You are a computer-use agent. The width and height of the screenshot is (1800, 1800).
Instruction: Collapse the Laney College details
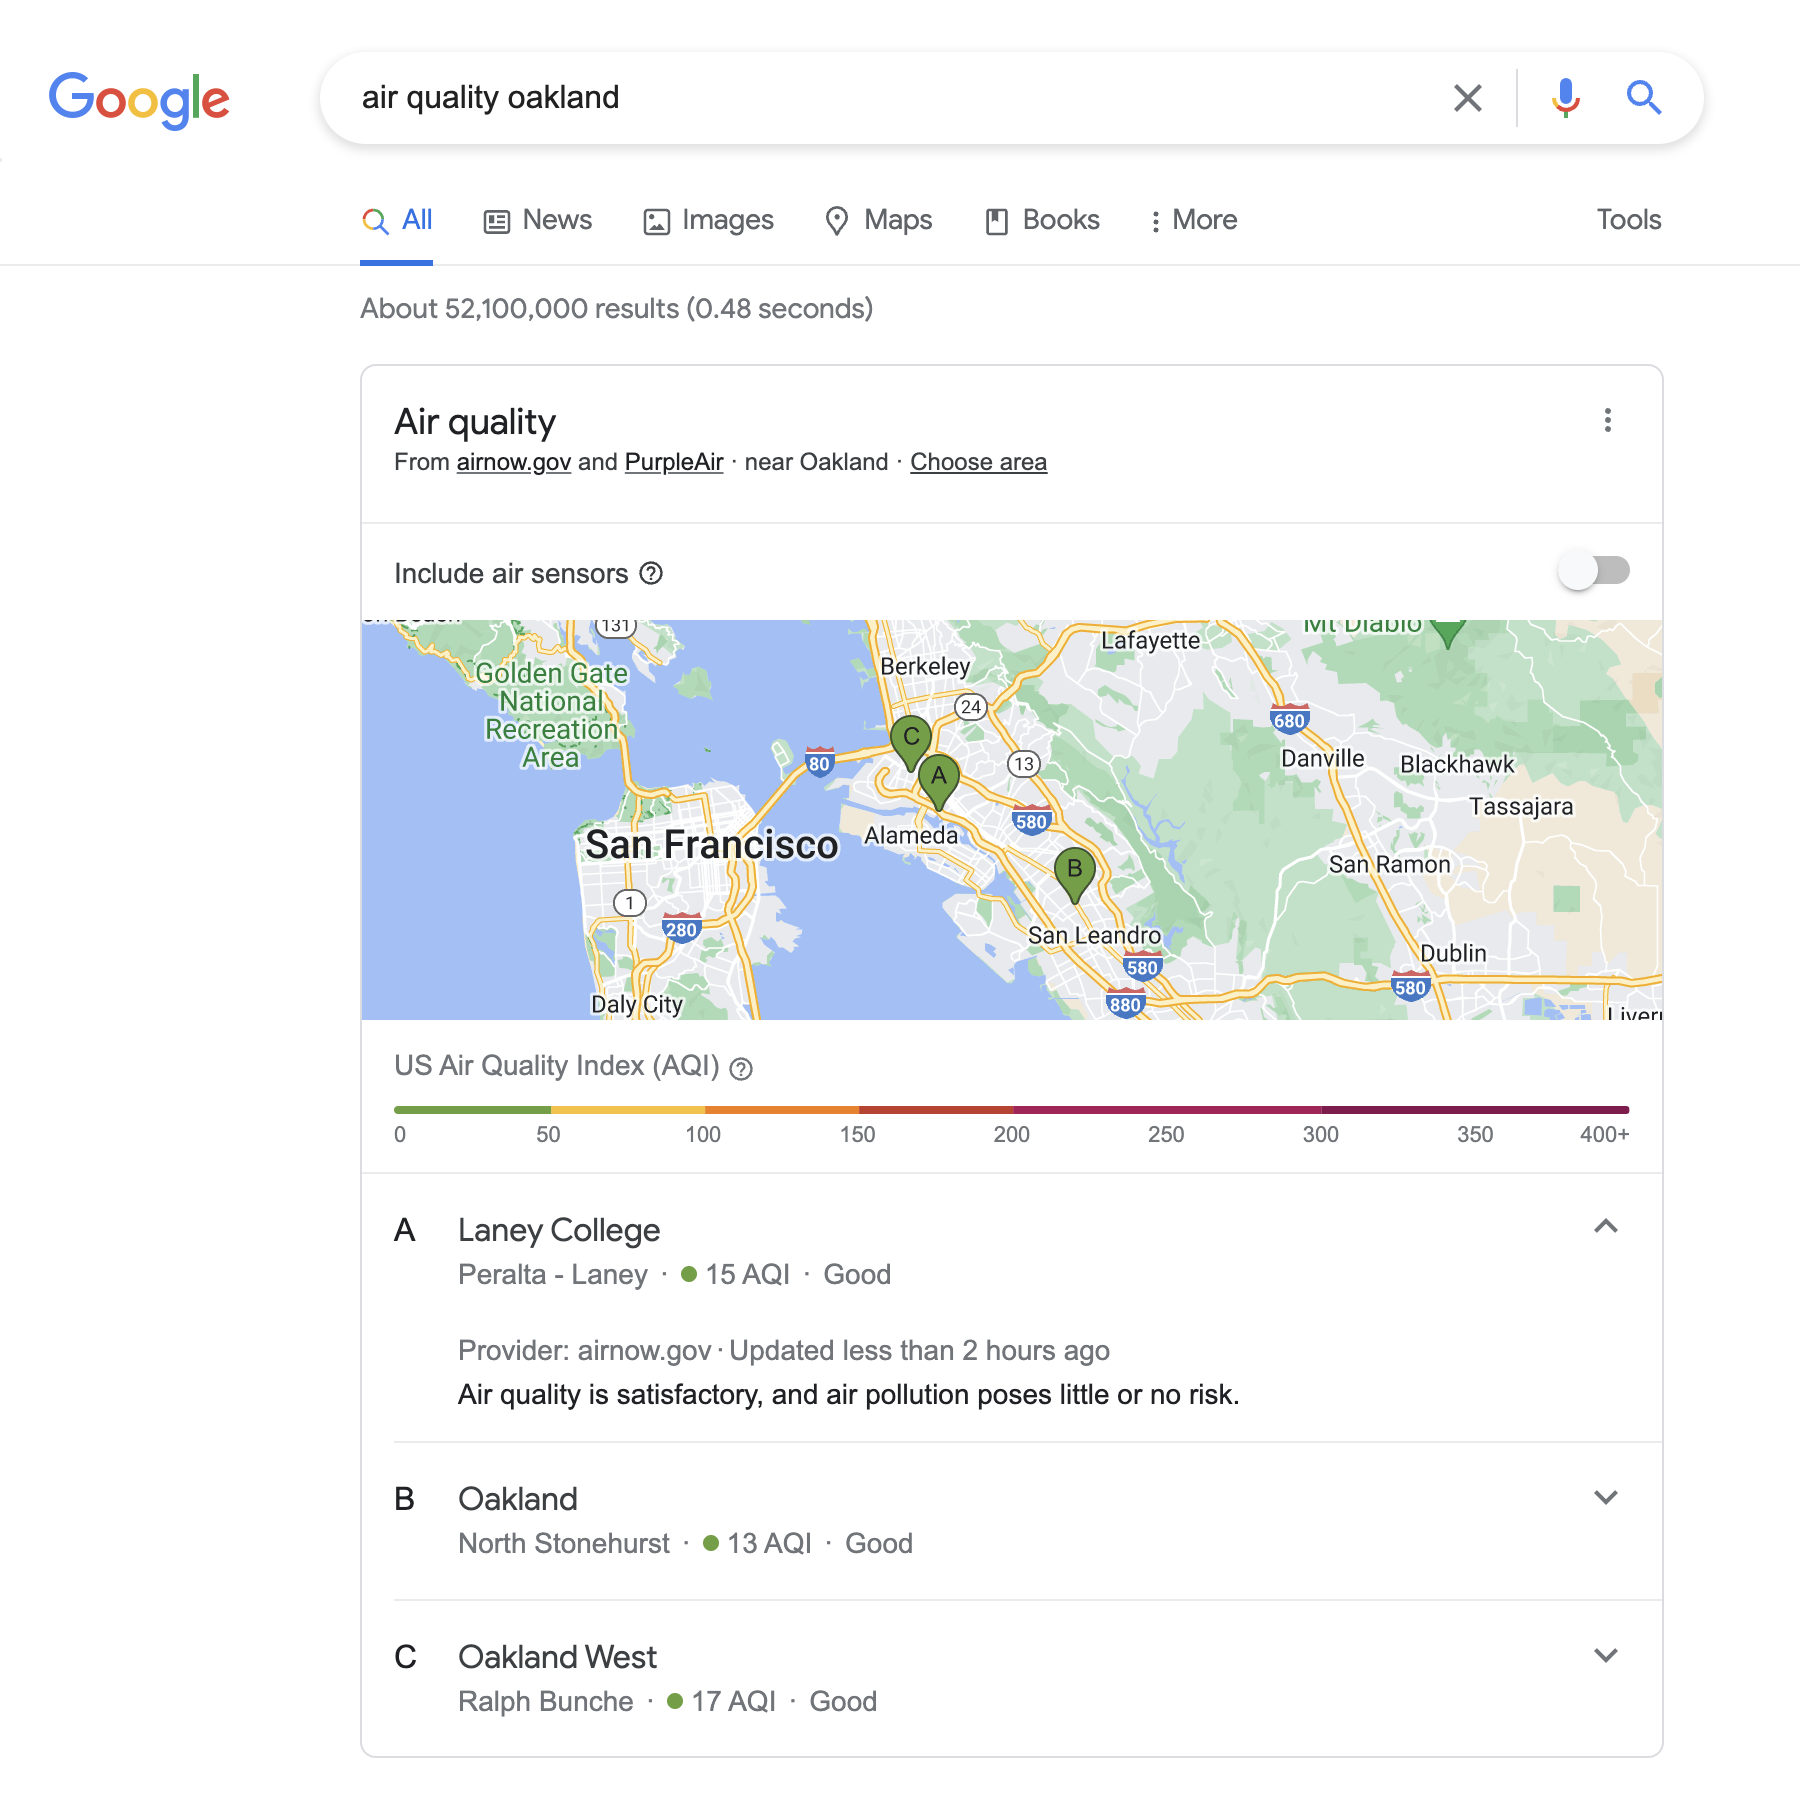[1605, 1227]
